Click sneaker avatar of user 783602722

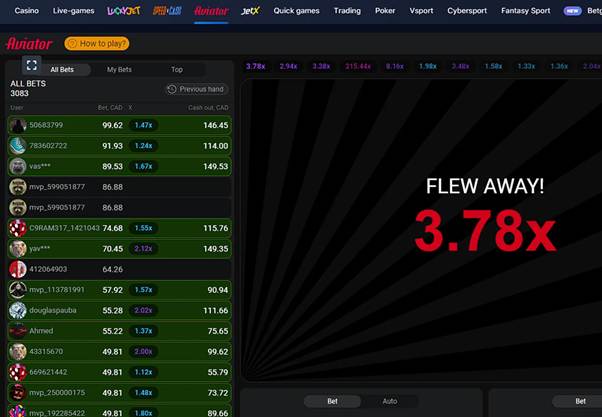point(18,146)
